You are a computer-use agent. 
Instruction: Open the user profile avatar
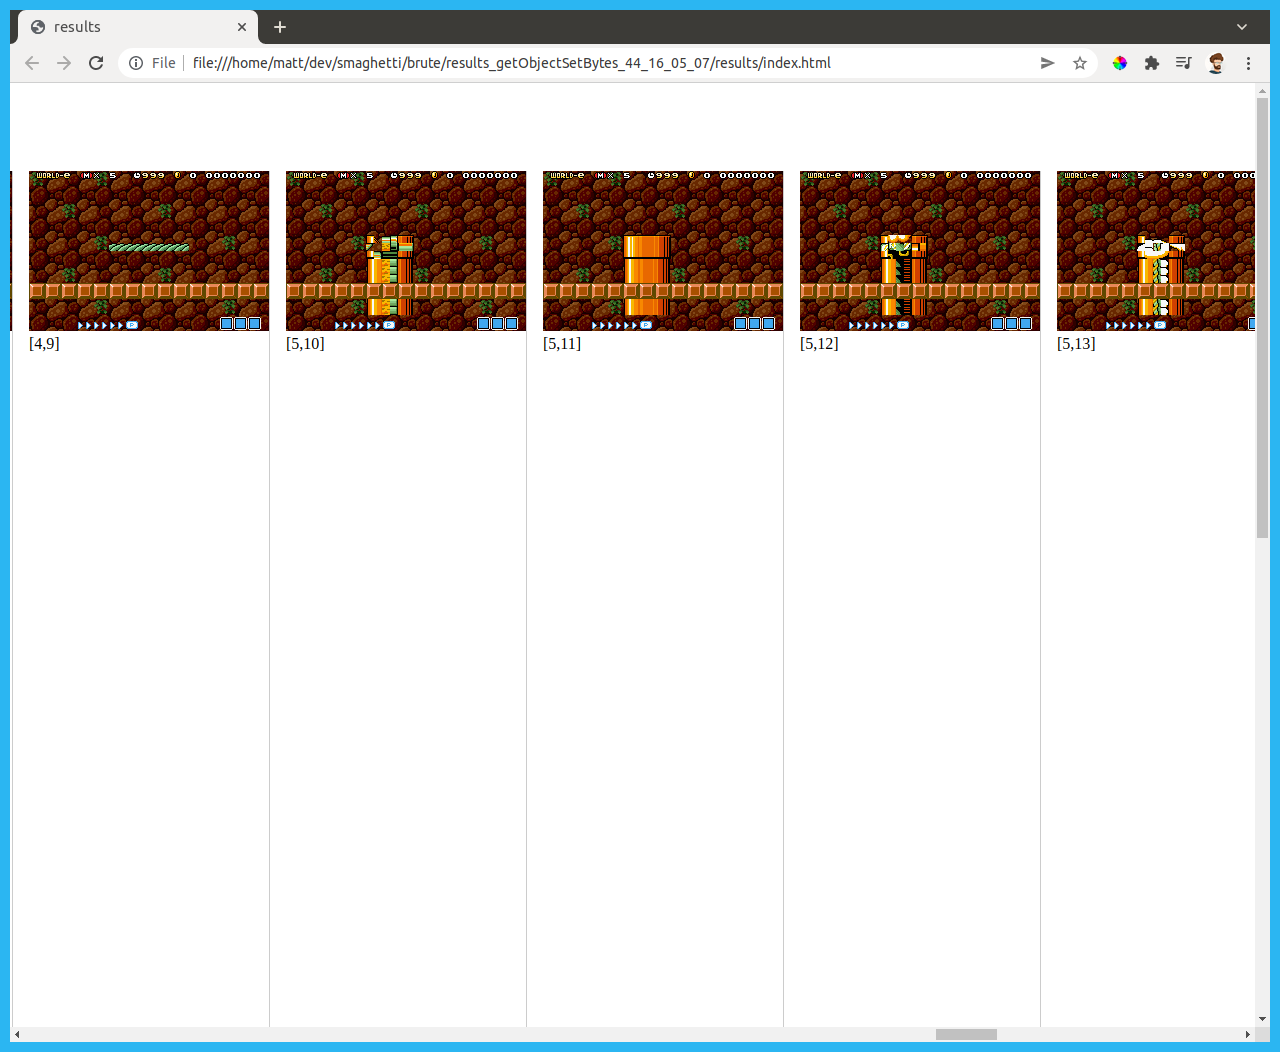pyautogui.click(x=1216, y=63)
